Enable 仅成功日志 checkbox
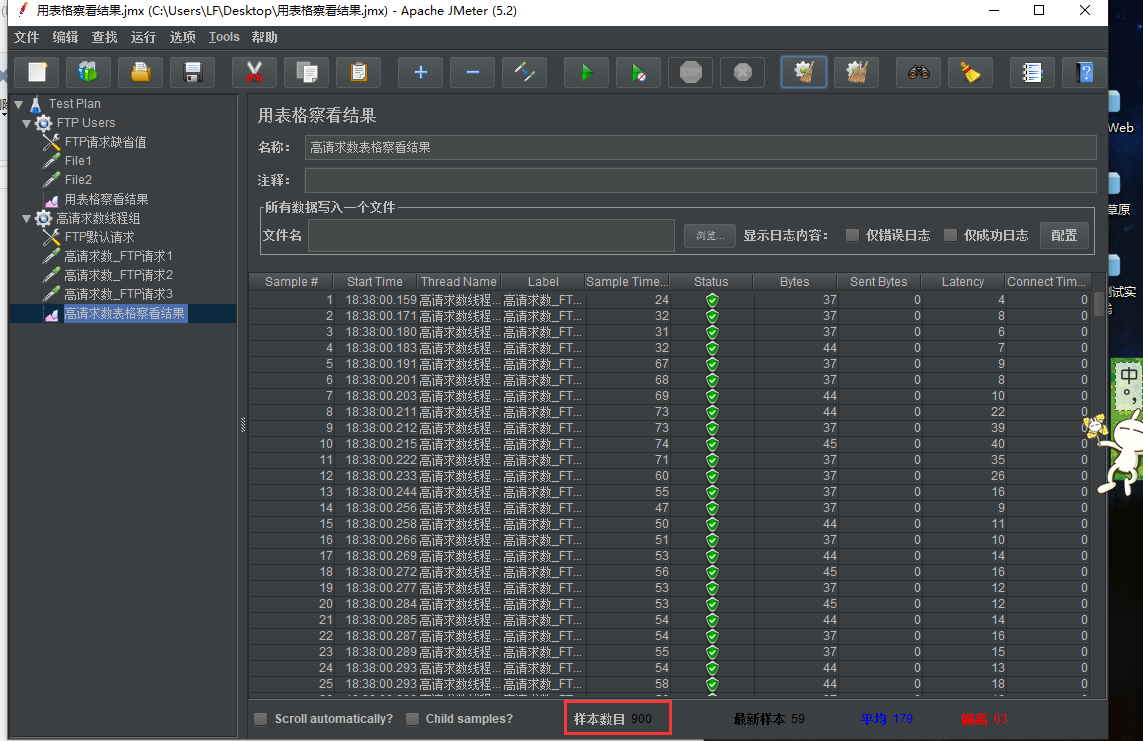The width and height of the screenshot is (1143, 741). coord(950,235)
